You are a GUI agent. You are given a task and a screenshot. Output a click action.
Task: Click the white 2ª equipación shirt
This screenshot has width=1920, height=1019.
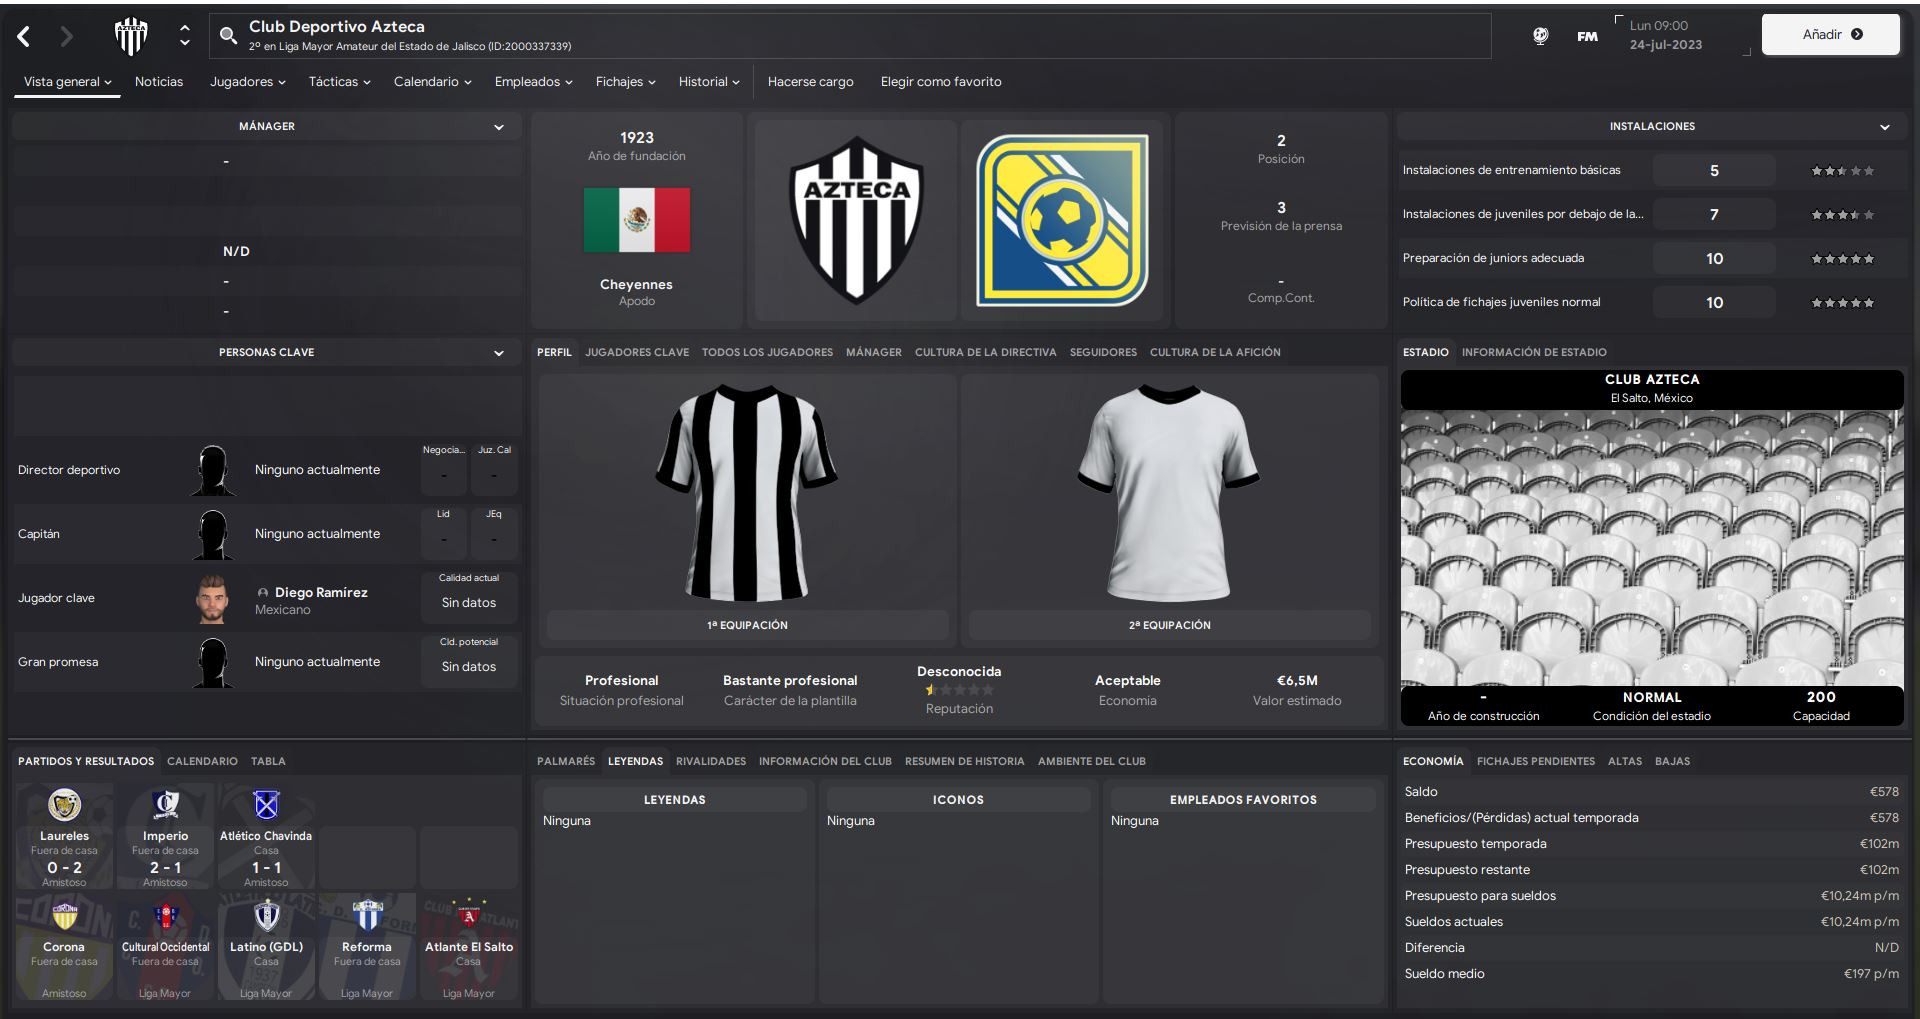tap(1169, 492)
